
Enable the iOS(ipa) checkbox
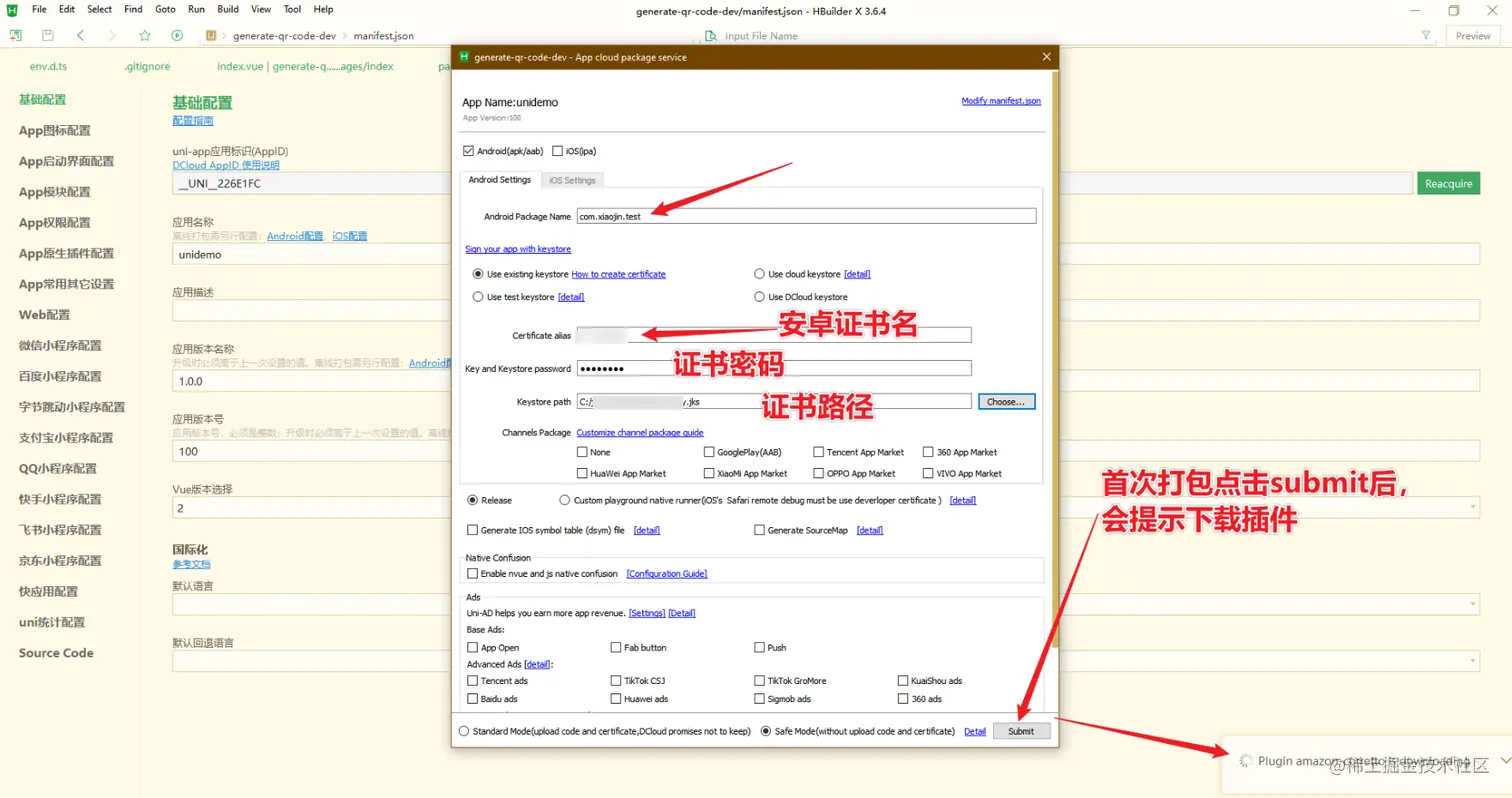(557, 151)
